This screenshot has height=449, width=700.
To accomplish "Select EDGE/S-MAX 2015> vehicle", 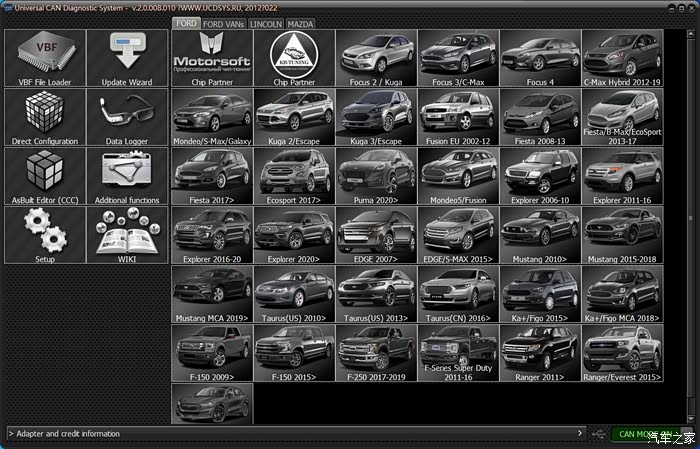I will [458, 235].
